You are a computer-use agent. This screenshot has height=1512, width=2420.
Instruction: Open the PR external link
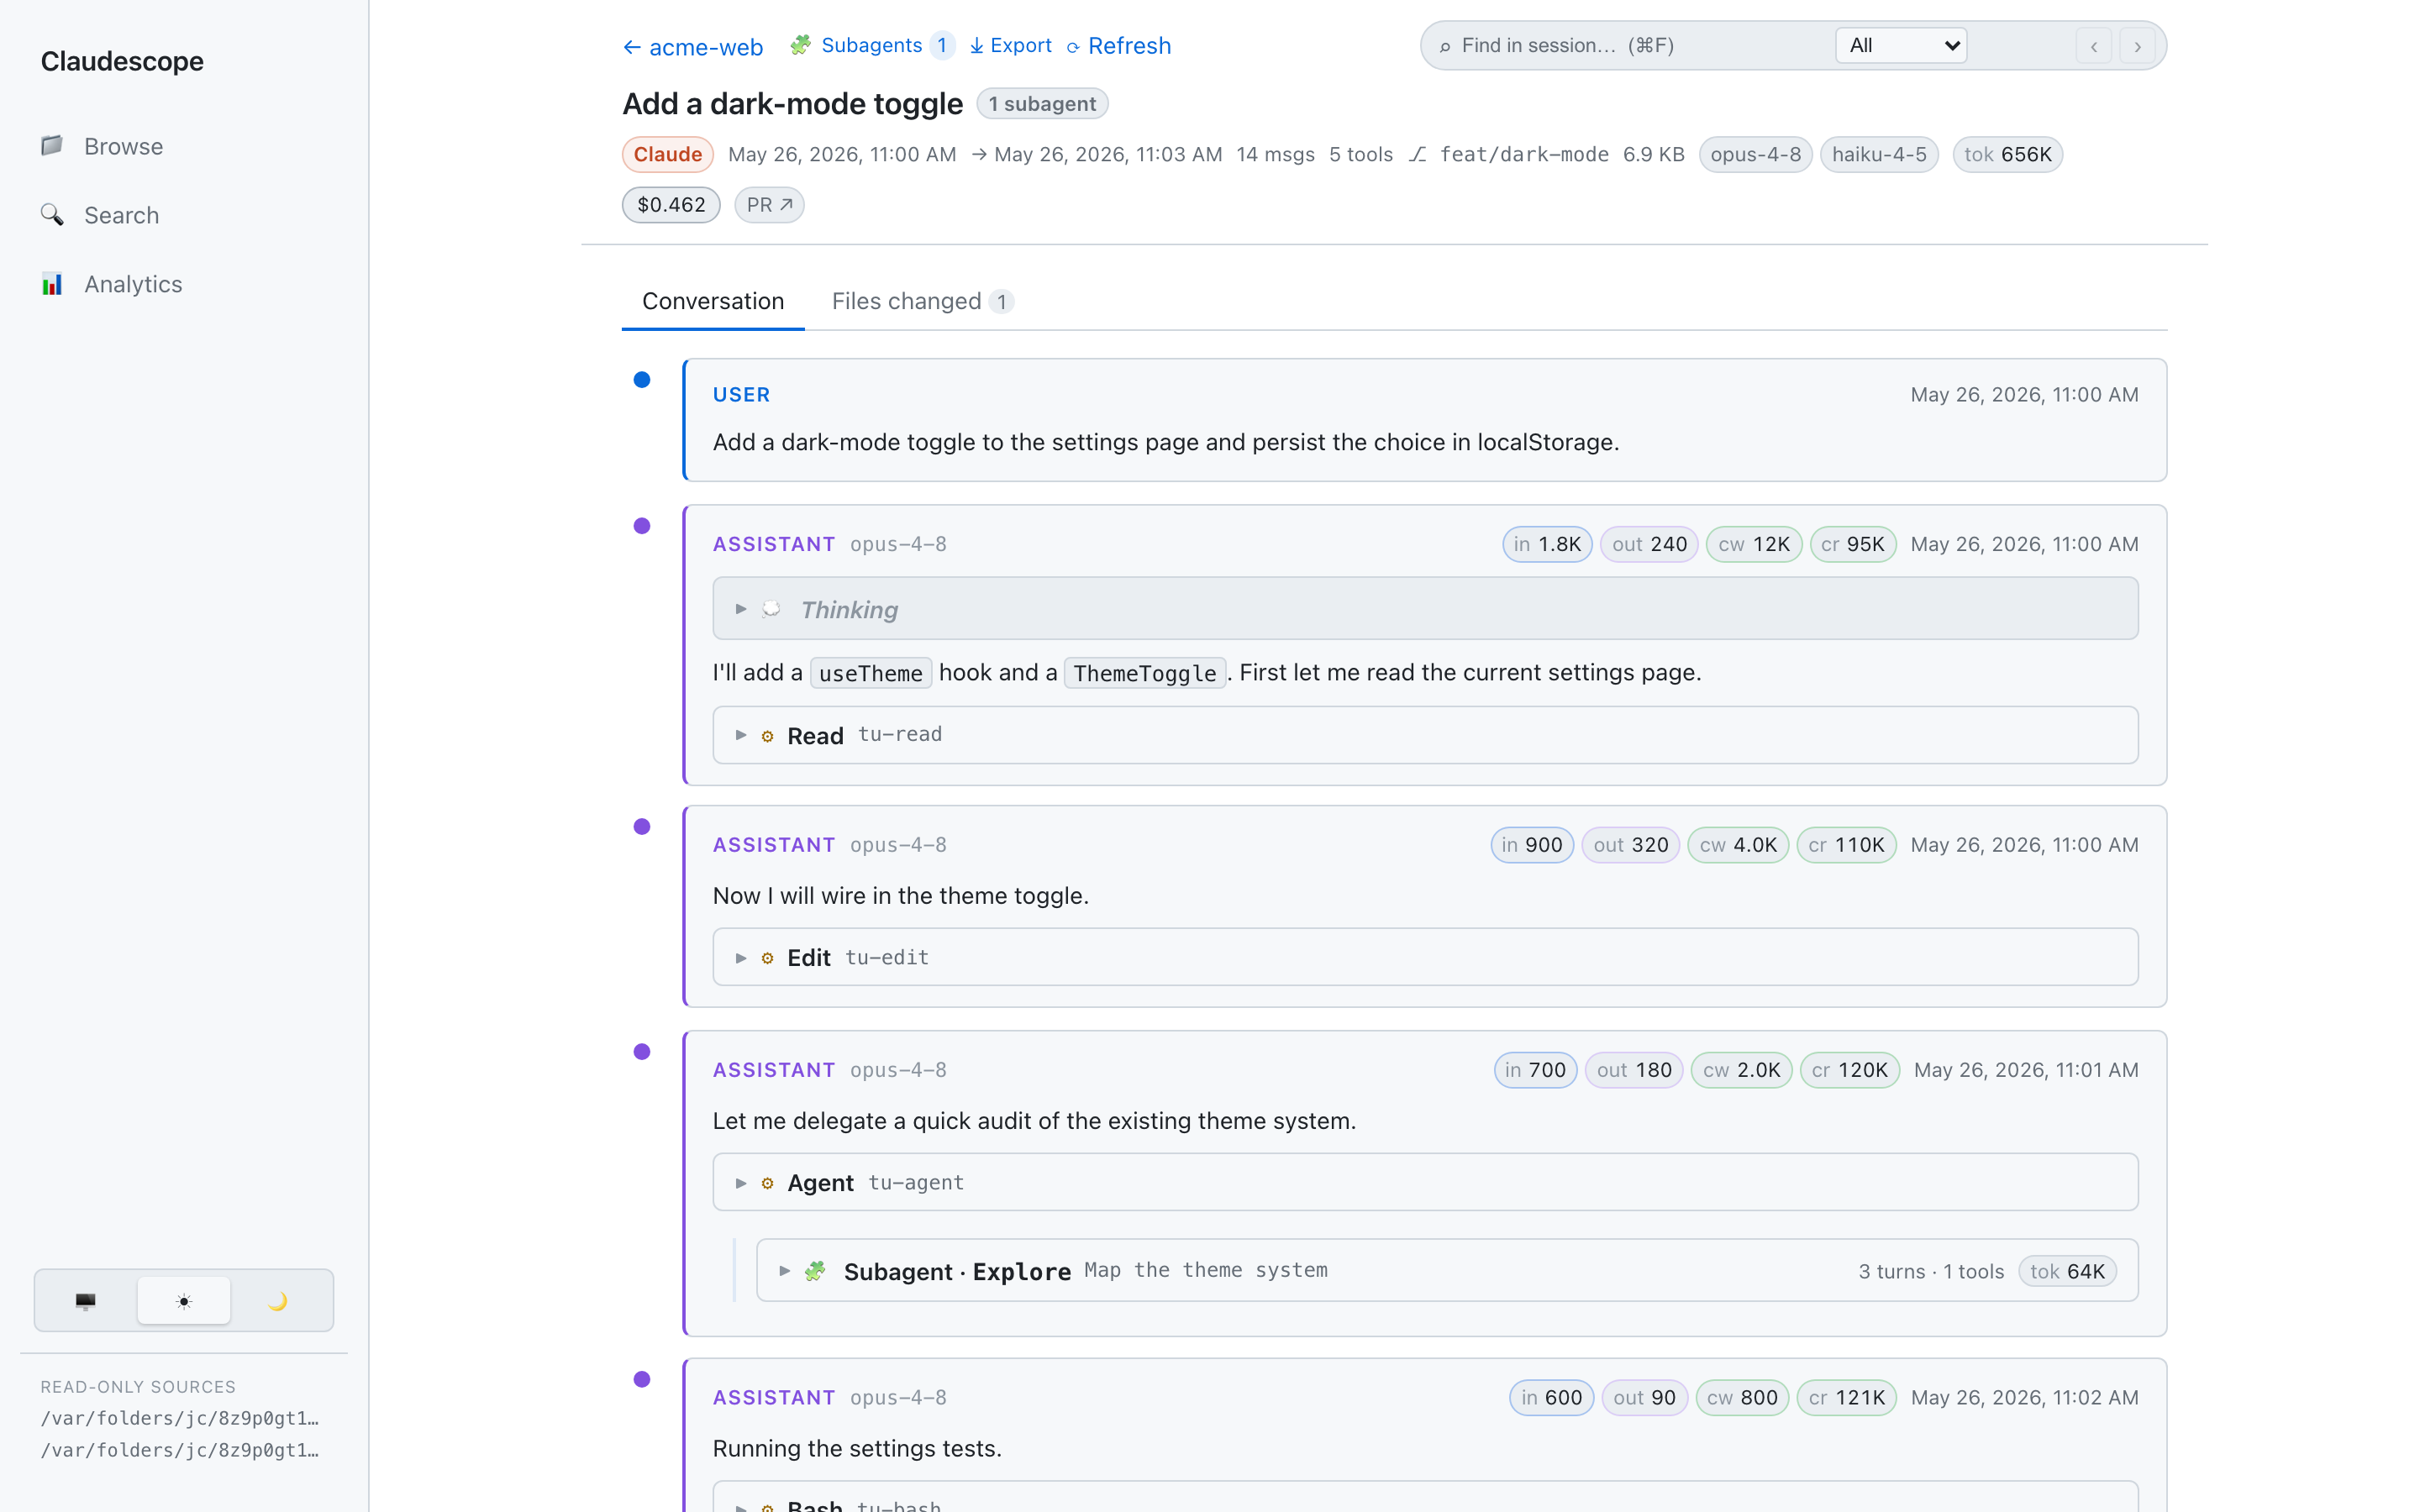[769, 205]
